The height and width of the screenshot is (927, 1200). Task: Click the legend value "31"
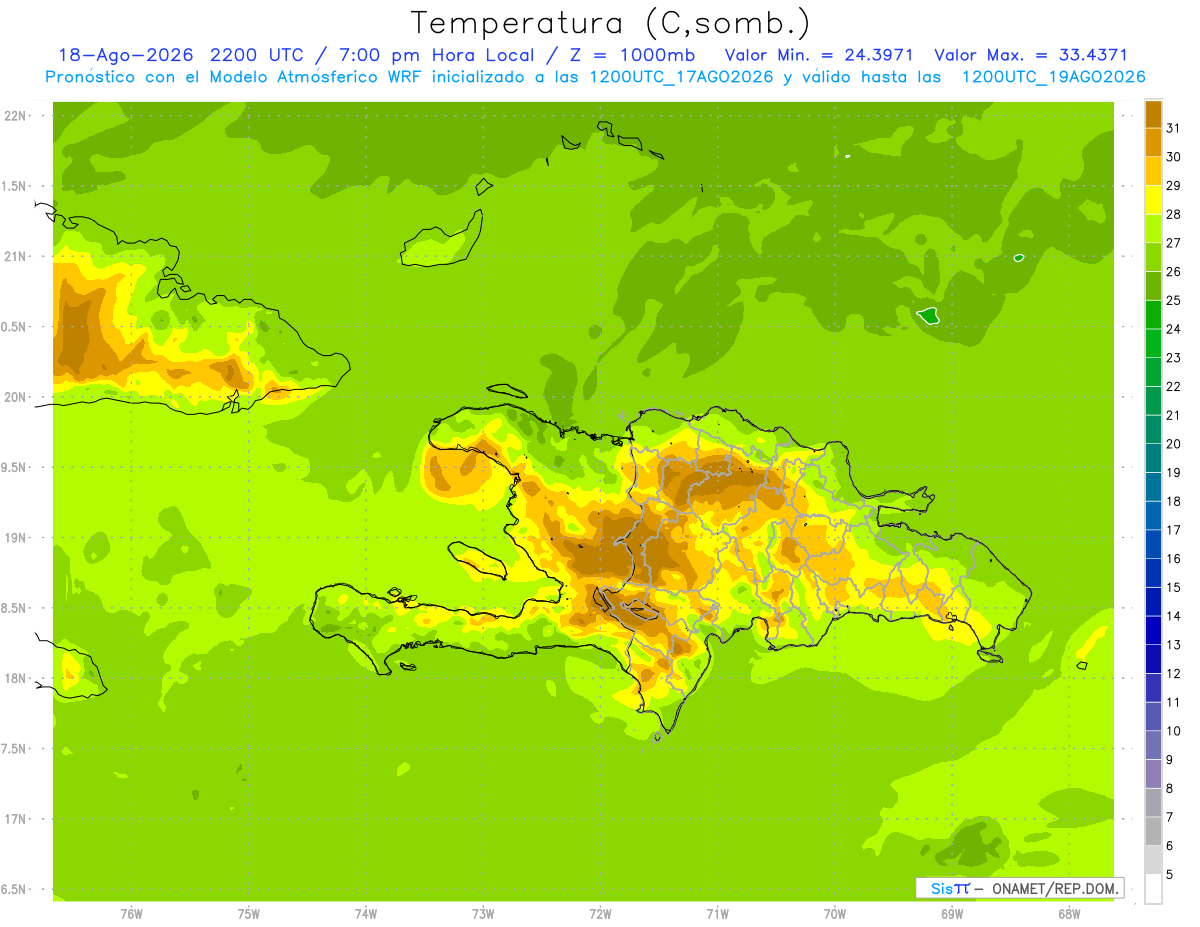tap(1174, 128)
